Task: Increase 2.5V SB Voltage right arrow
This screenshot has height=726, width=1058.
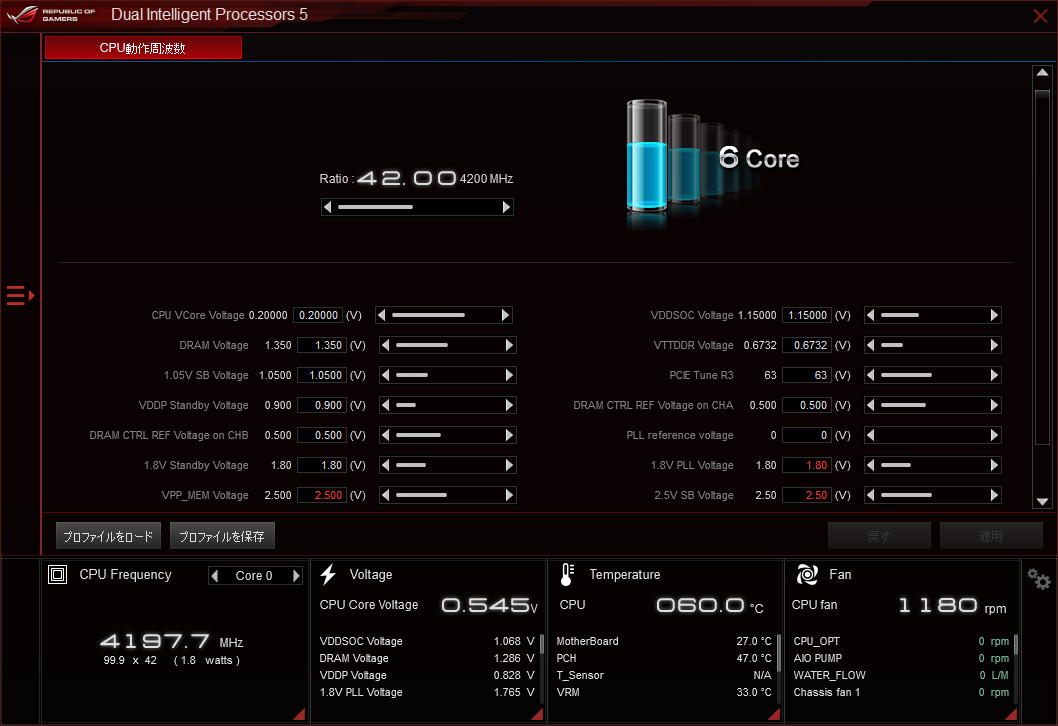Action: tap(994, 495)
